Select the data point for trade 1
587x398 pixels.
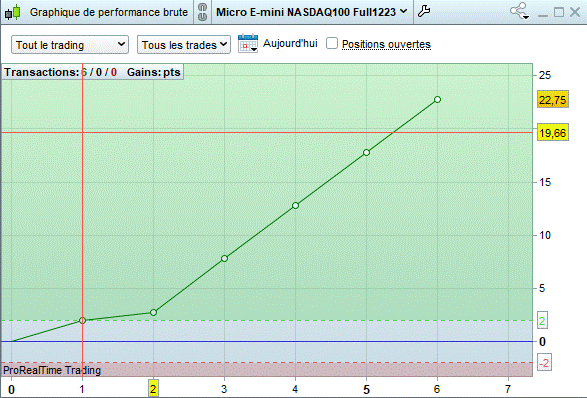[x=82, y=320]
